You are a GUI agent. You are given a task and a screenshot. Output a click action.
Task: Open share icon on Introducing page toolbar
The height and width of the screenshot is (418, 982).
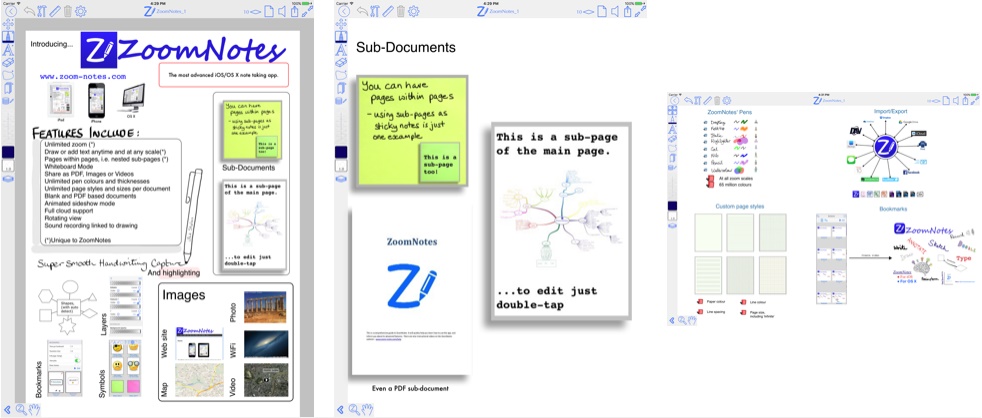coord(294,11)
